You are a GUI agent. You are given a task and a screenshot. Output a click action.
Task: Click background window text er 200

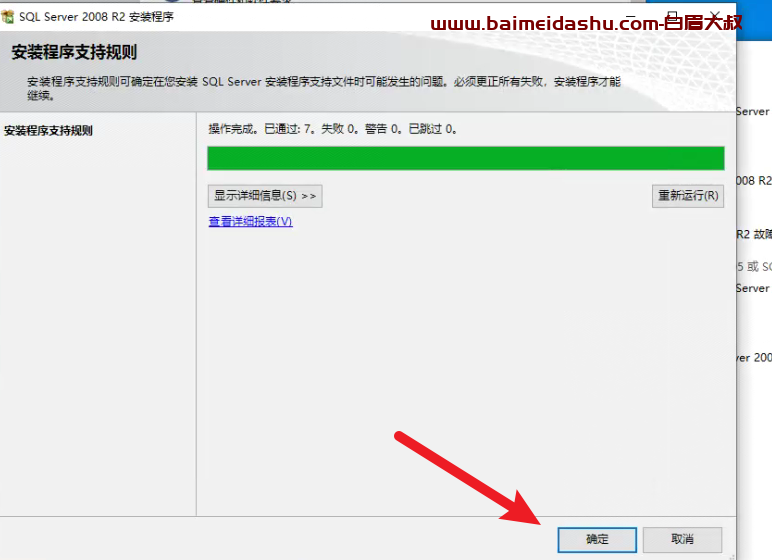tap(754, 358)
